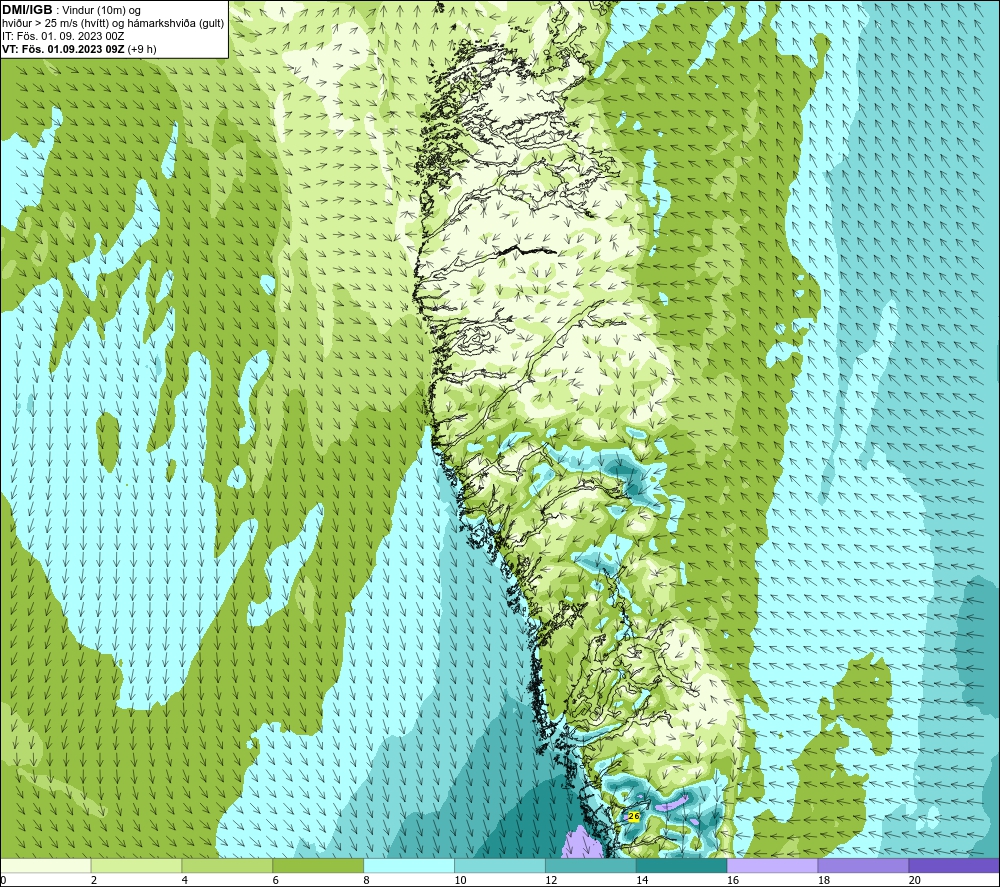
Task: Select the 16–18 m/s lavender swatch
Action: [x=772, y=865]
